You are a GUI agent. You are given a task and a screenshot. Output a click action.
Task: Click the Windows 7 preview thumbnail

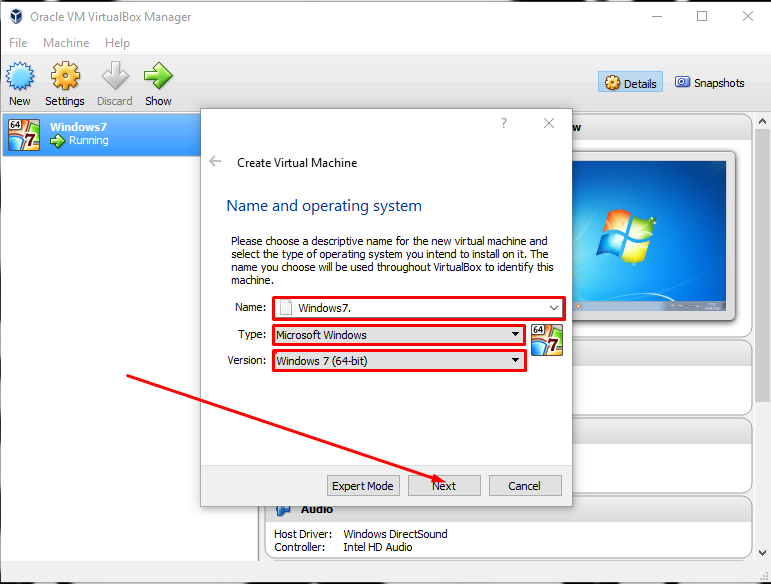(649, 236)
